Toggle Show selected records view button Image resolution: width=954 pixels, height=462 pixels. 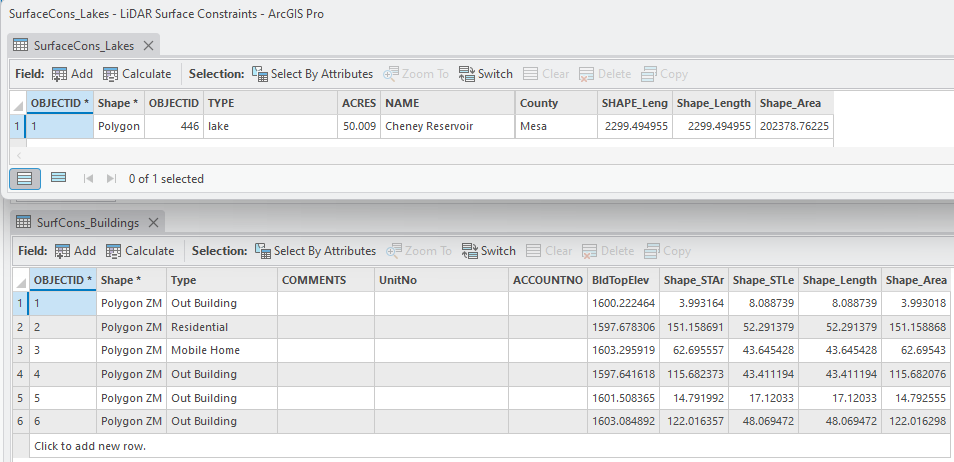pos(58,178)
